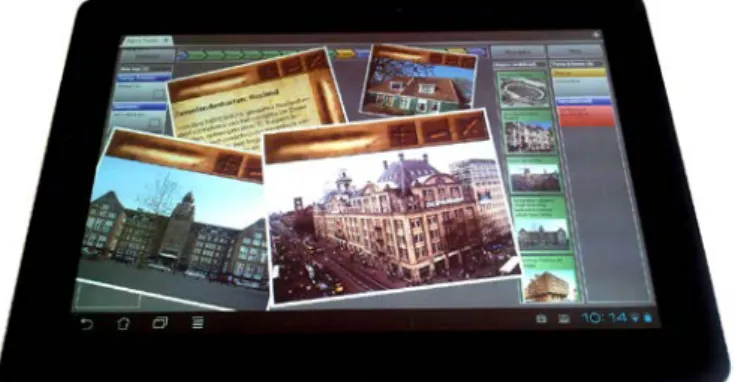Click the left gray button atop the right sidebar

518,52
